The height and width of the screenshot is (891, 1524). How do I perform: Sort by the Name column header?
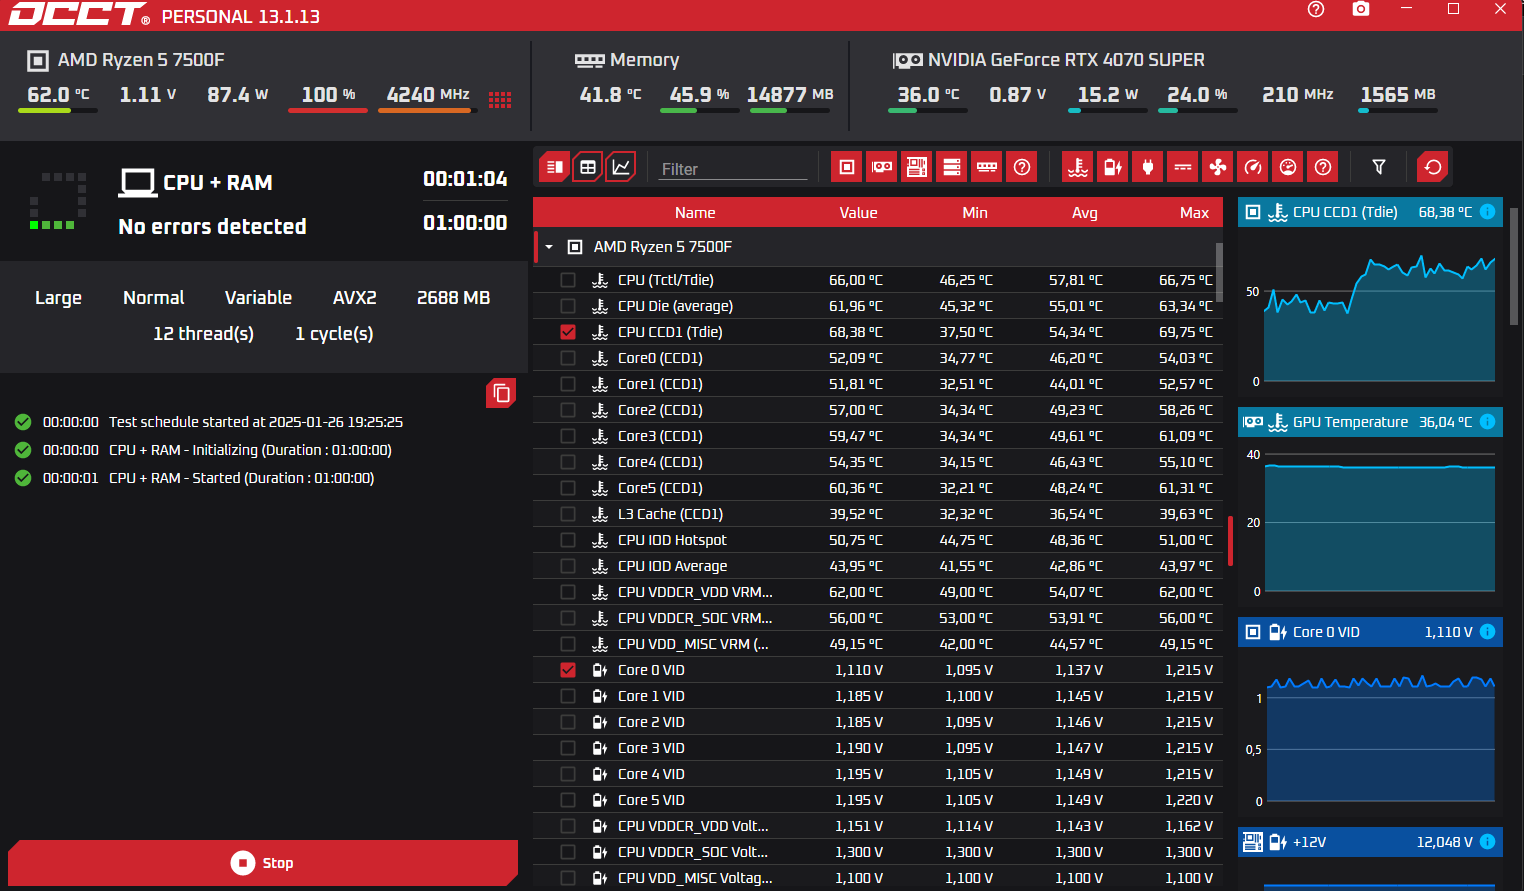click(695, 213)
